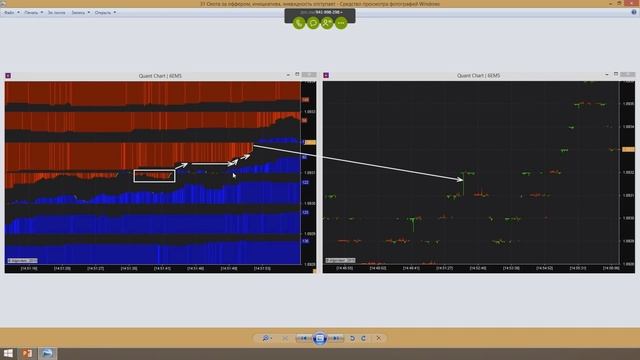Open the Открыть dropdown menu
The image size is (640, 360).
105,13
